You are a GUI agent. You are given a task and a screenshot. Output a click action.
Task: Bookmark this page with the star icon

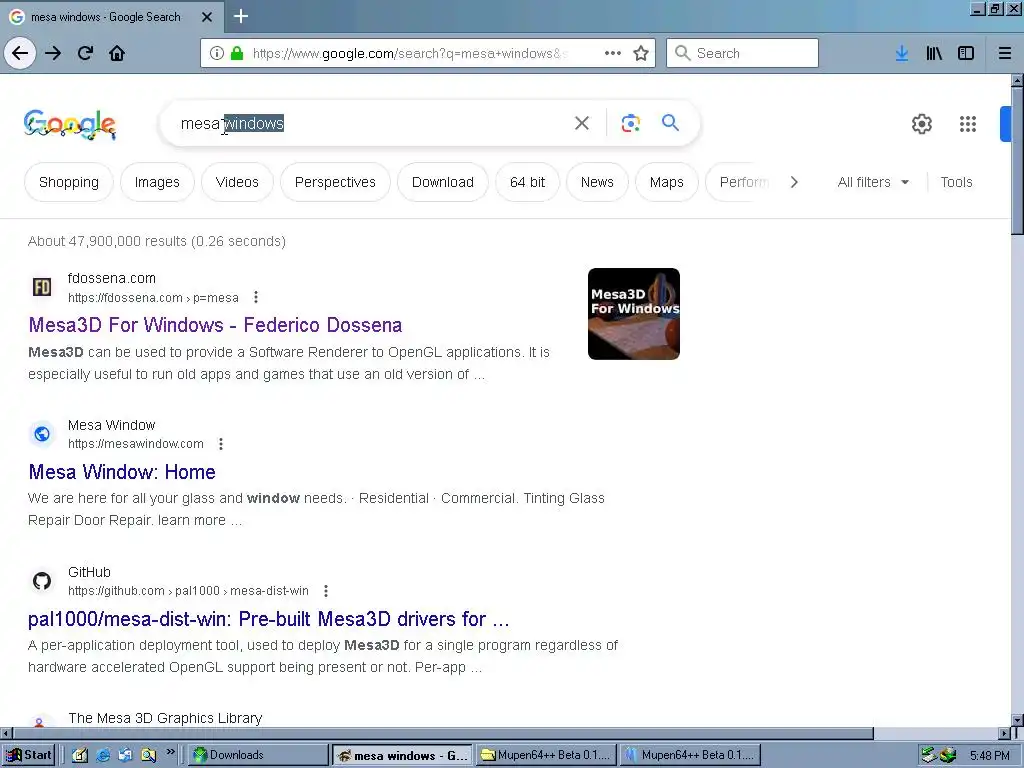coord(641,53)
